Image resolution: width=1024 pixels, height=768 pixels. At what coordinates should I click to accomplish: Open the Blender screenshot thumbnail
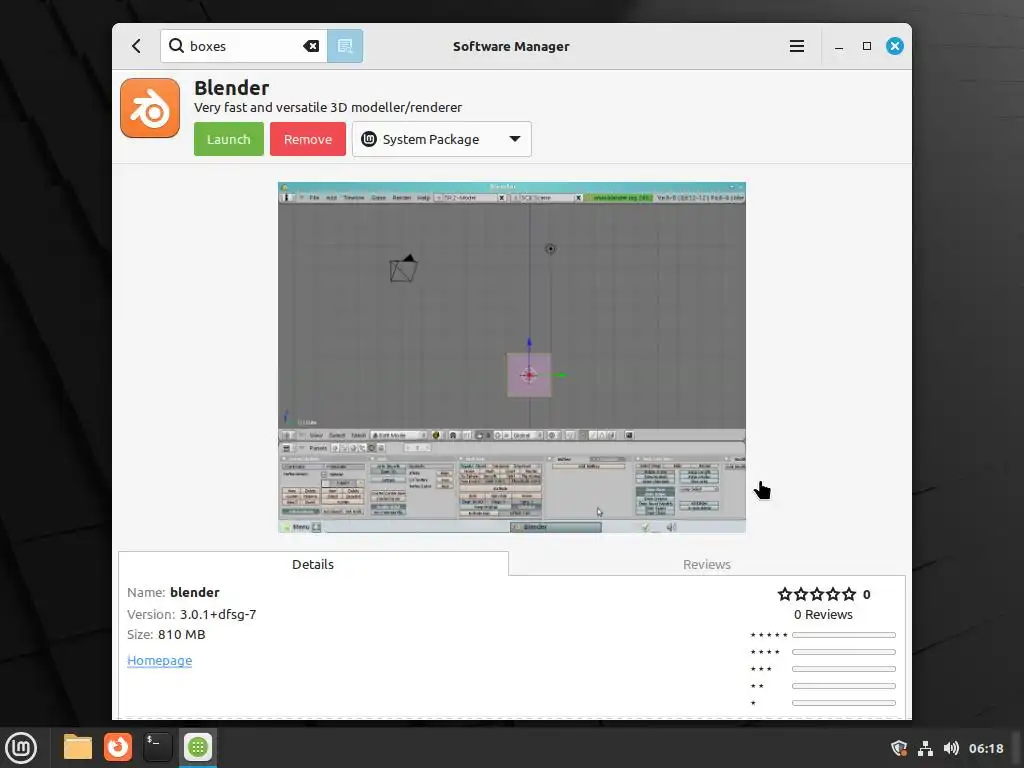(x=511, y=357)
